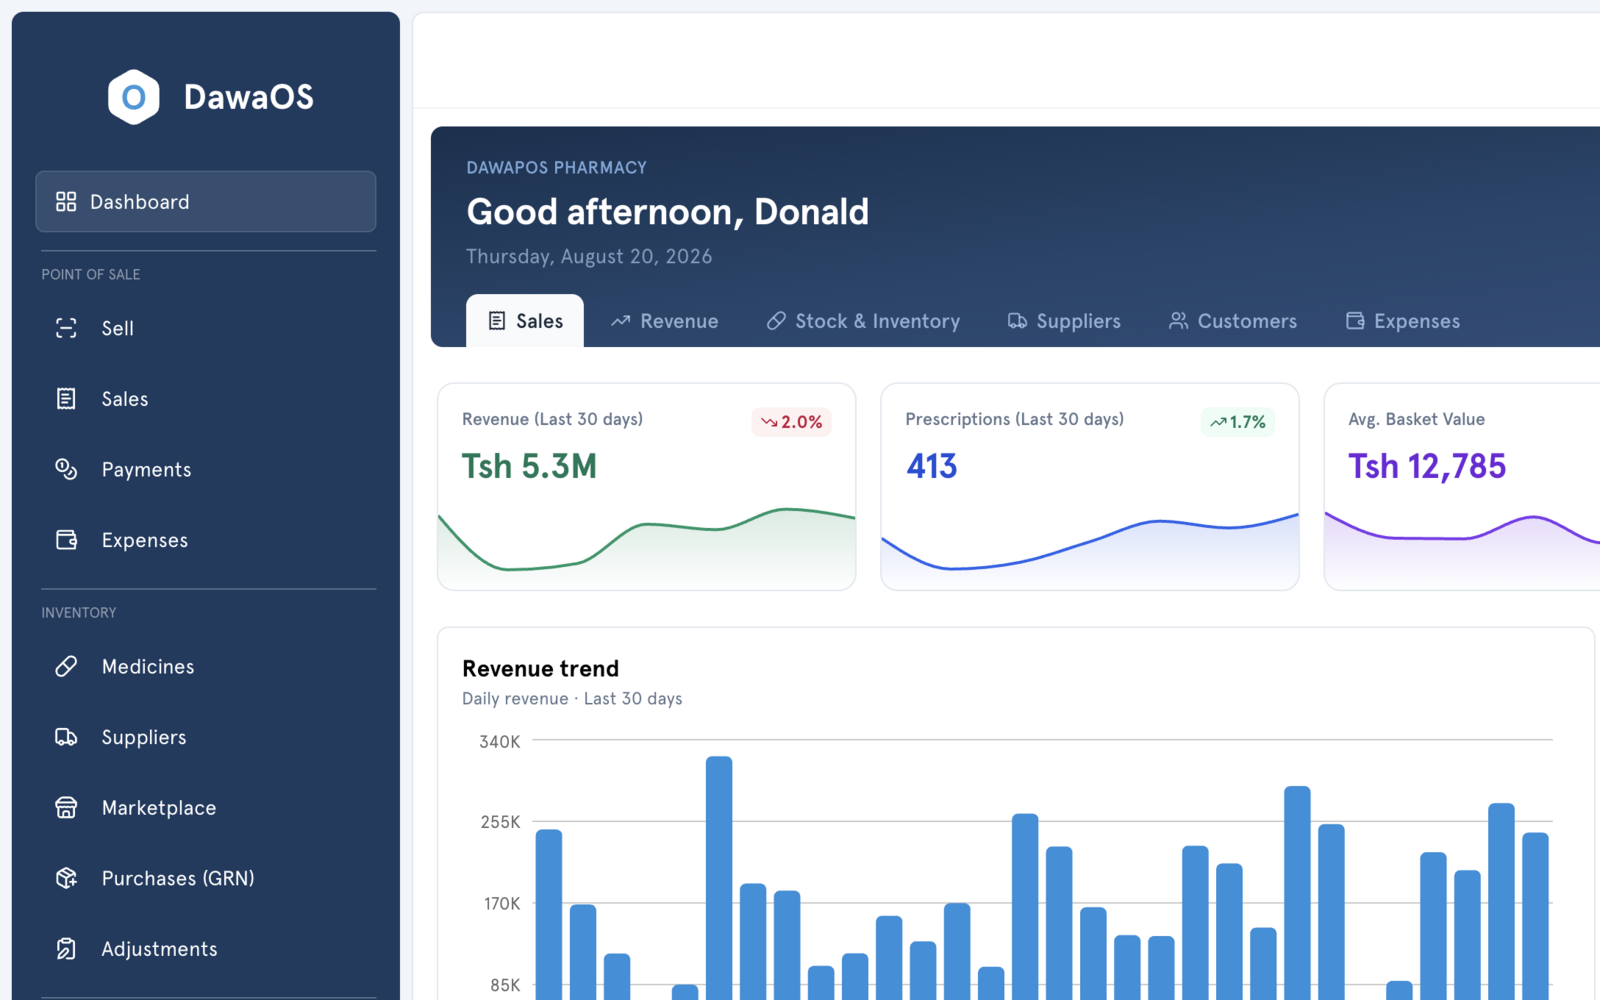Click the Sell scan icon
1600x1000 pixels.
66,328
